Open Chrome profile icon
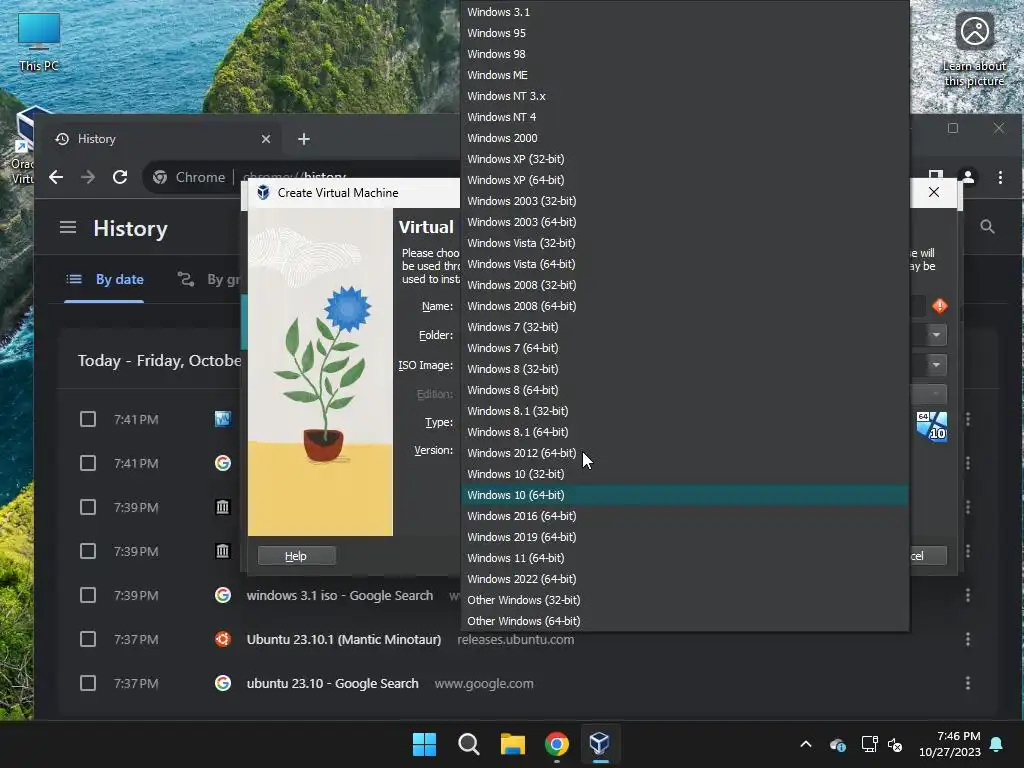 point(968,177)
